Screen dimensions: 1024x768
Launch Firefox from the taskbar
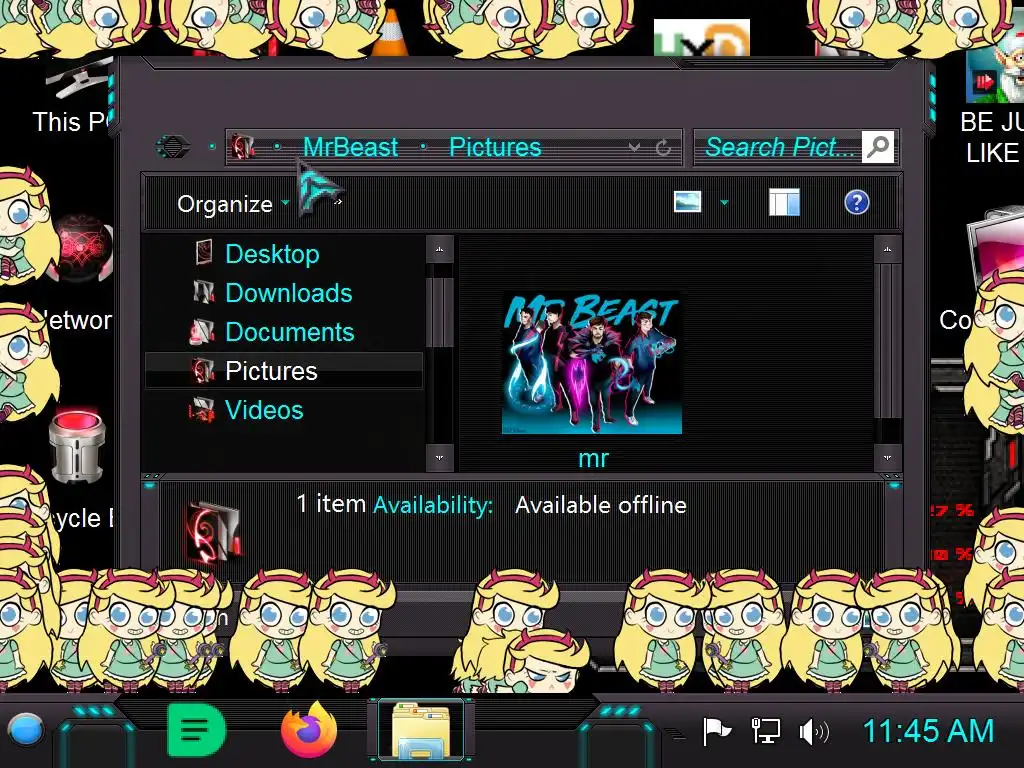(x=309, y=729)
